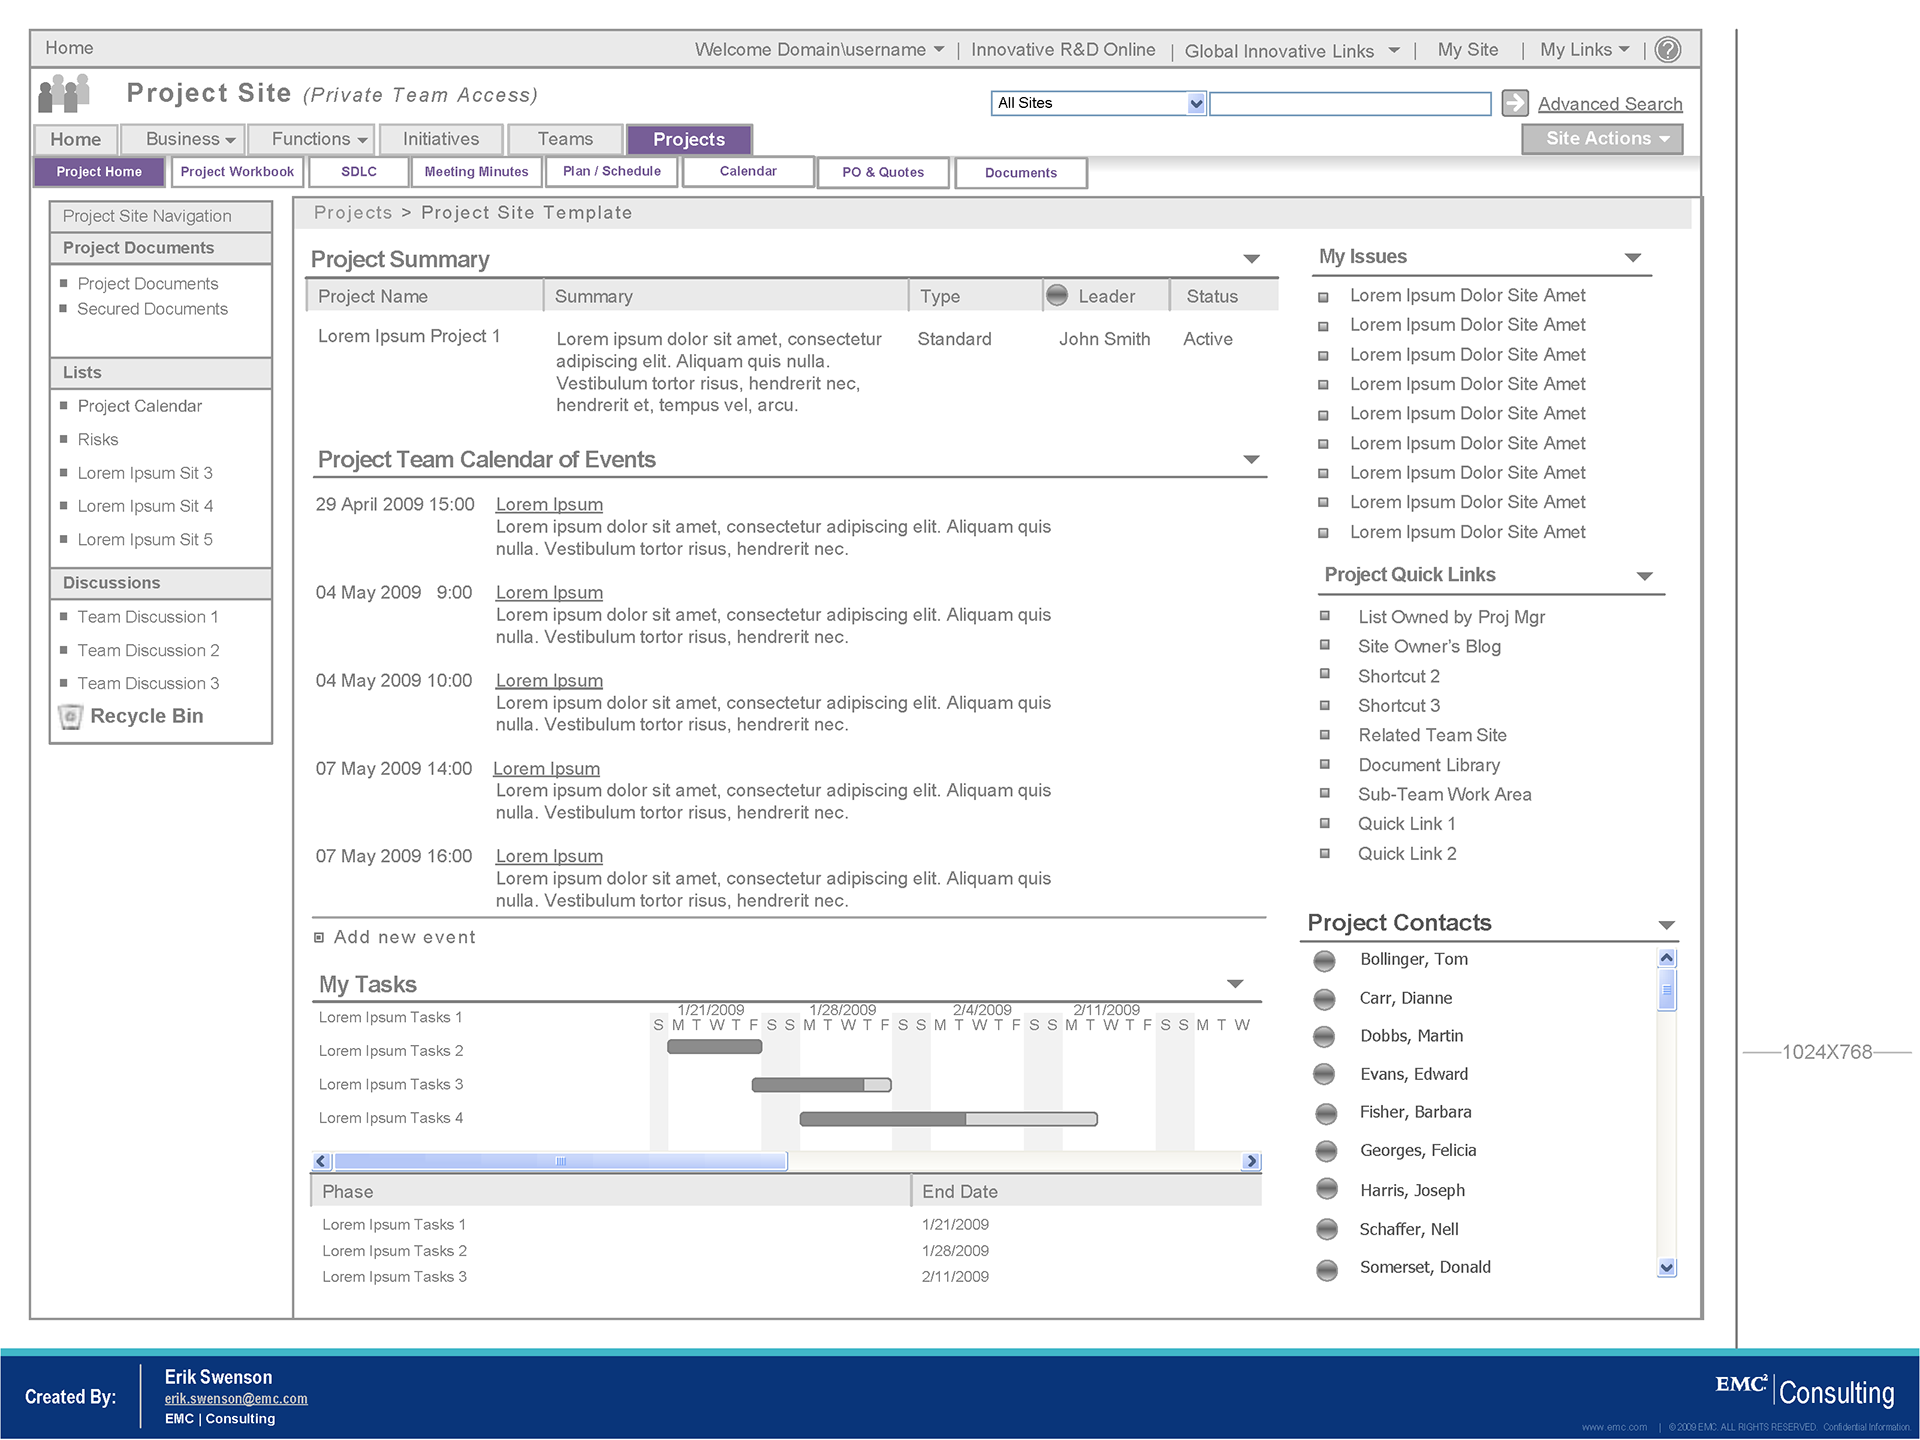The image size is (1920, 1440).
Task: Expand the Site Actions menu
Action: [1602, 139]
